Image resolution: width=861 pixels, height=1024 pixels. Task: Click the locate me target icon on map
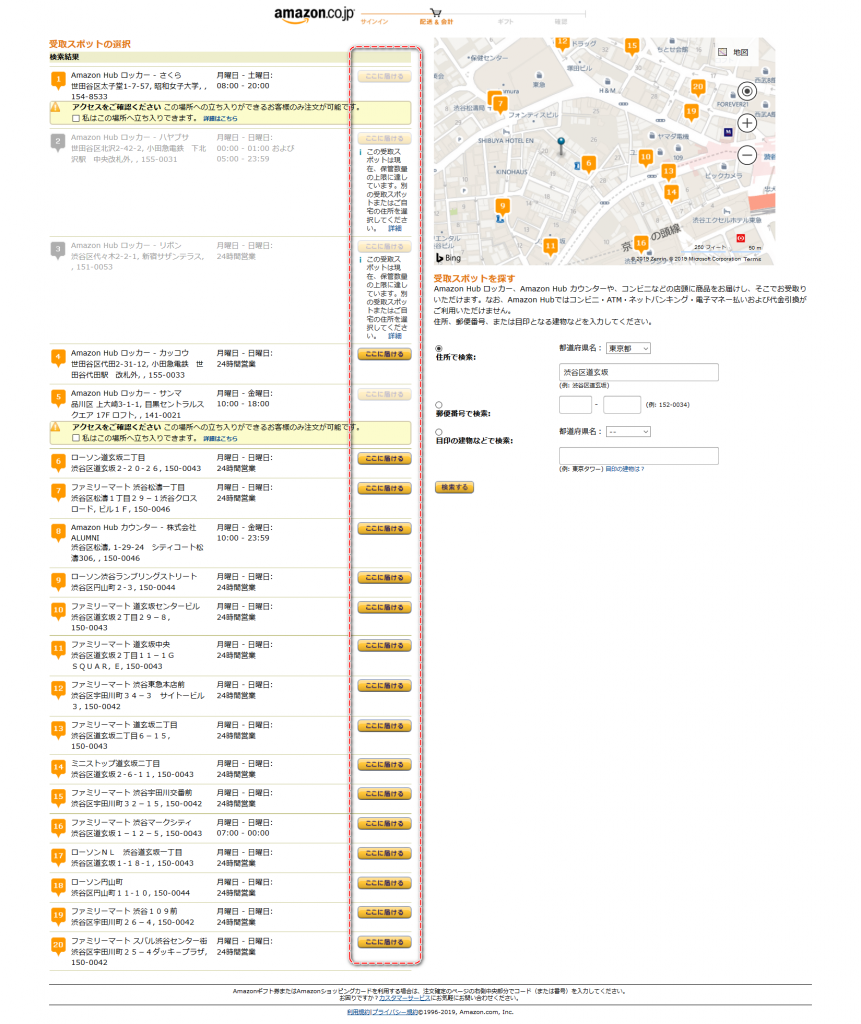(x=746, y=91)
